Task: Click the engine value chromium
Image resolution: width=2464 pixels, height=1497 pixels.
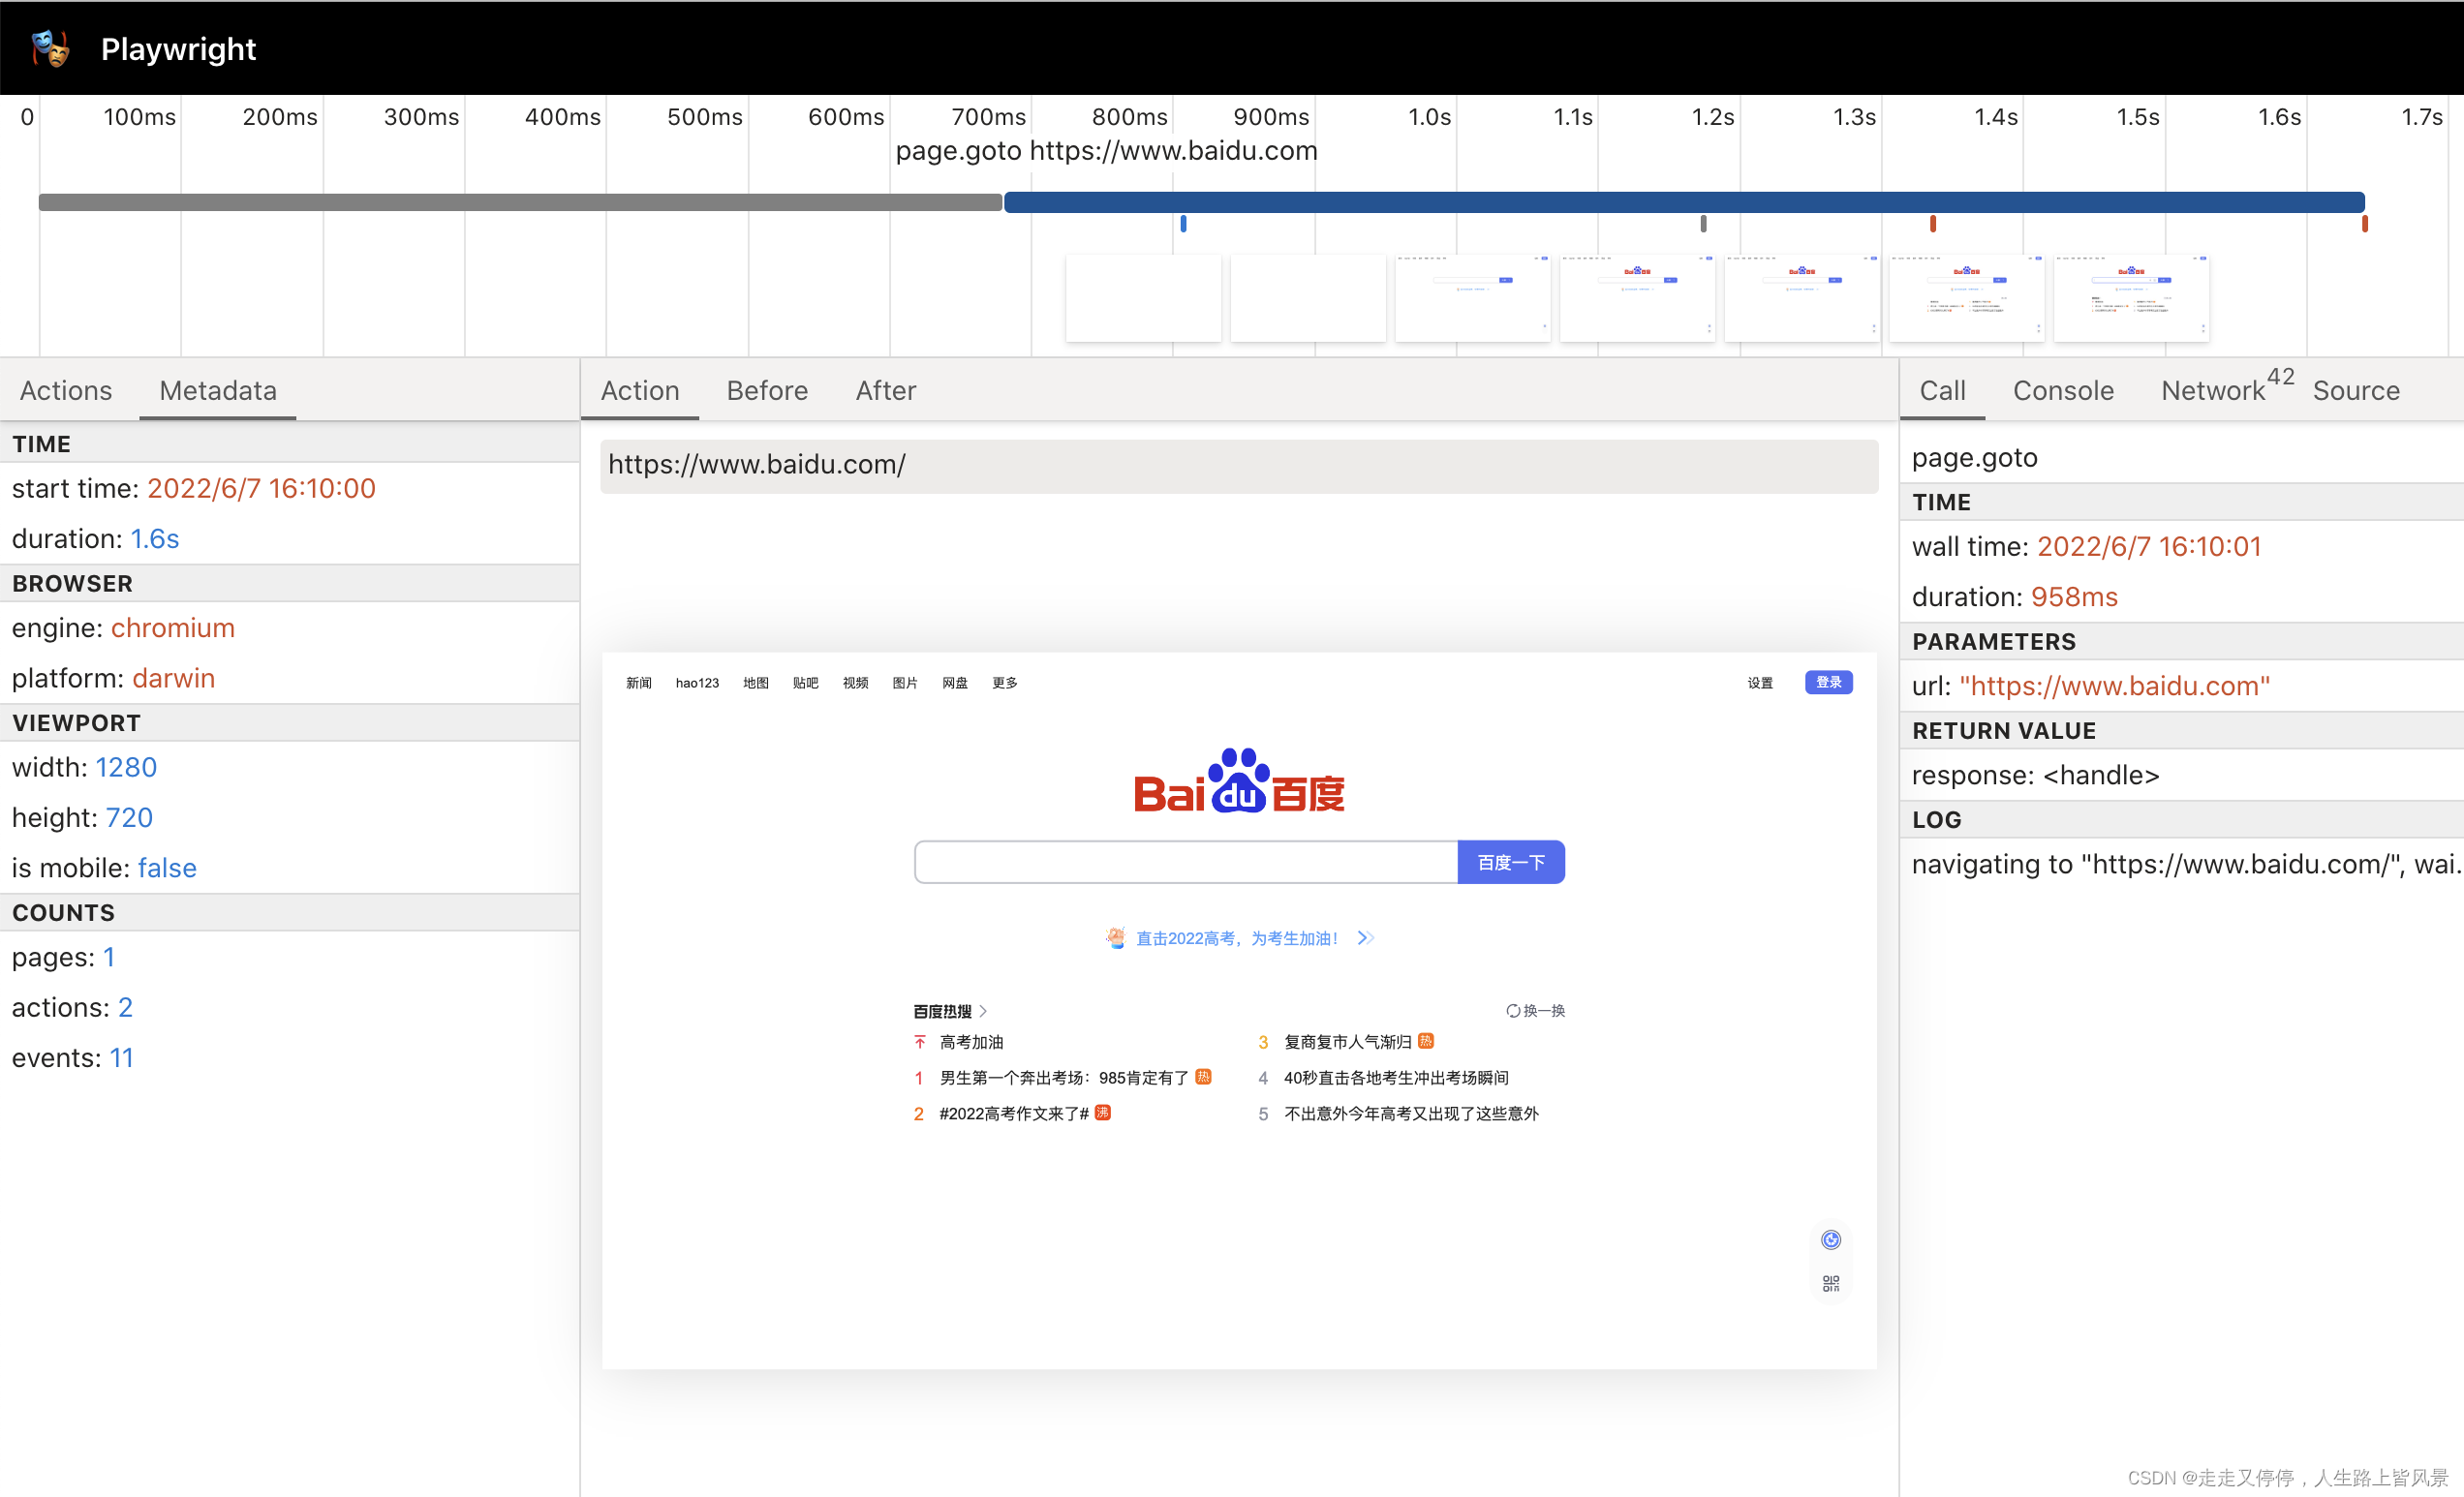Action: point(173,628)
